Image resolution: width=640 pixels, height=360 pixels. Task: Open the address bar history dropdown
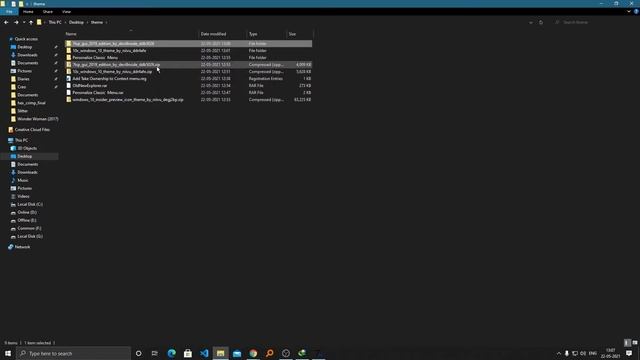(x=531, y=22)
